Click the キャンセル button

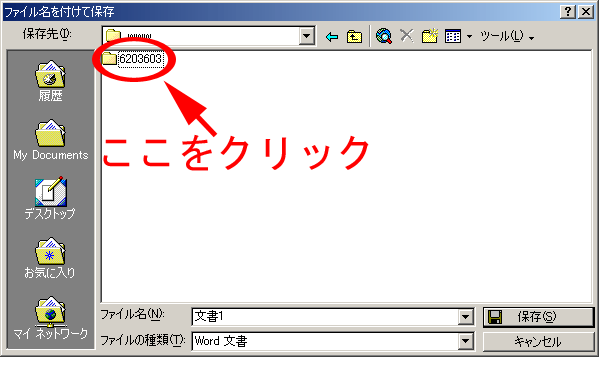(x=538, y=341)
